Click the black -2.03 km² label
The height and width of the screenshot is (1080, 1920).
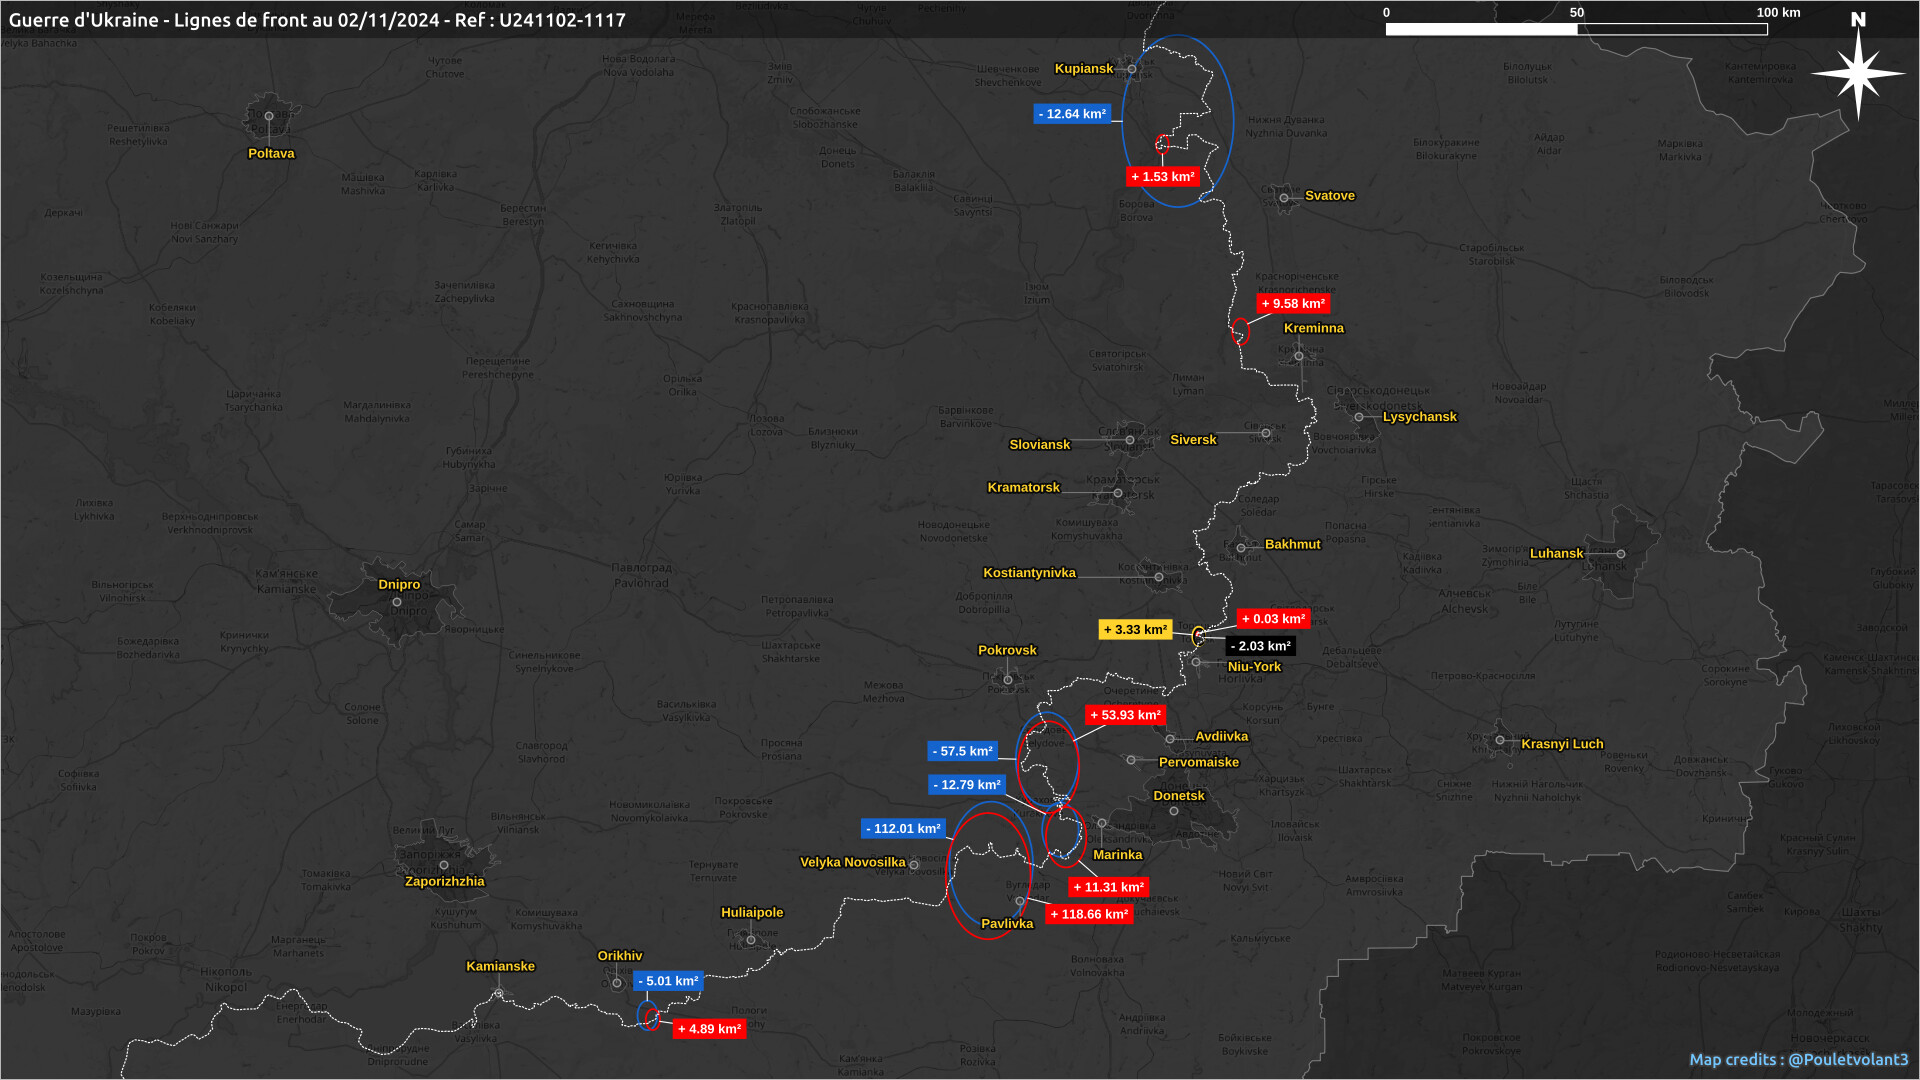click(1260, 646)
